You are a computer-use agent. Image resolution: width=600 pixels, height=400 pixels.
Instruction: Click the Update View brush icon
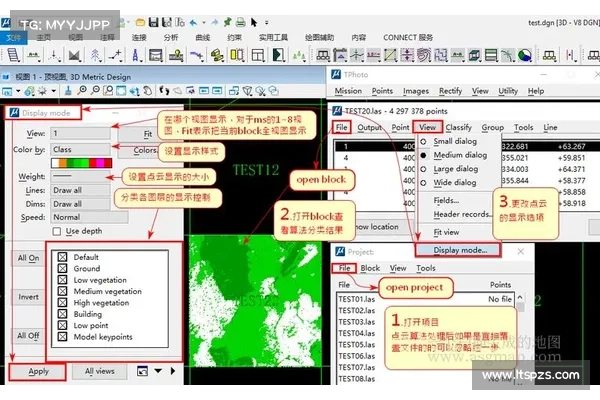coord(68,91)
